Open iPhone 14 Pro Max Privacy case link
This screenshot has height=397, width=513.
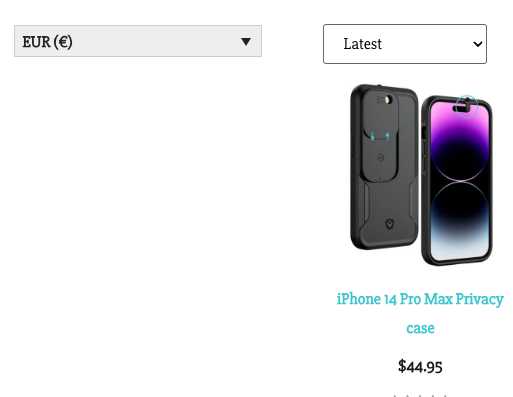(x=420, y=313)
